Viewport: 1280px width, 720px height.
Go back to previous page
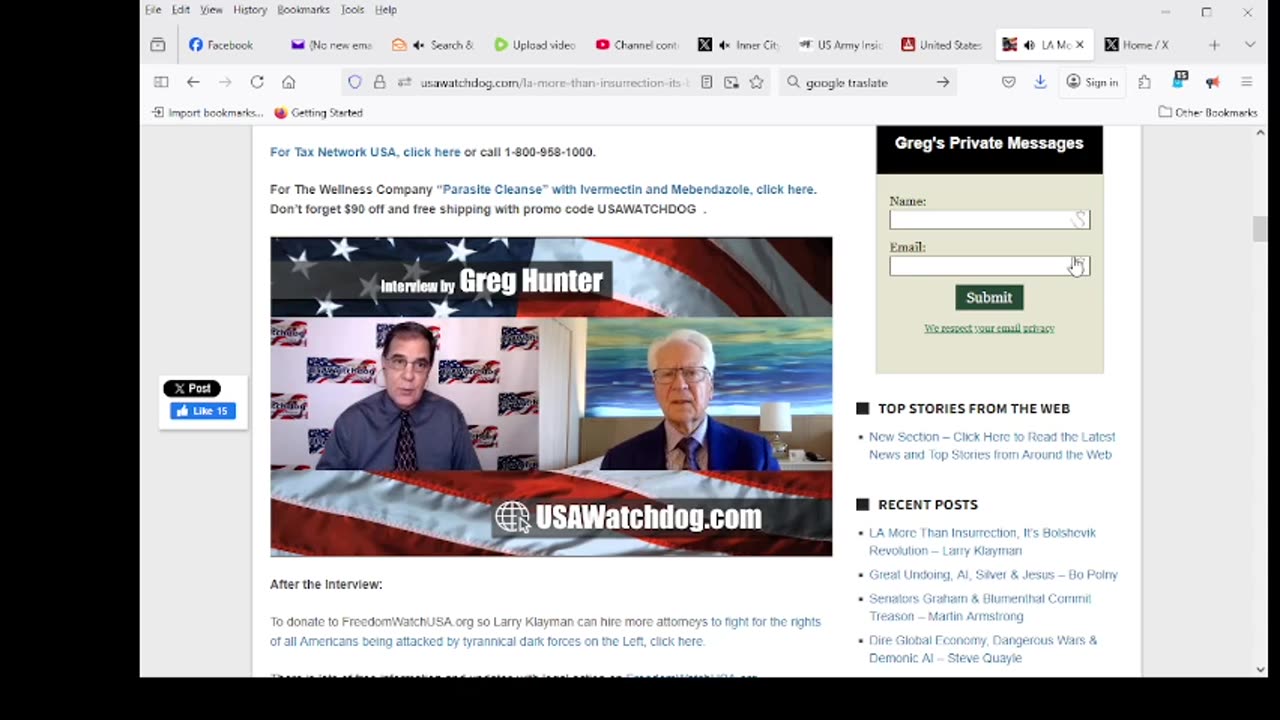(193, 82)
